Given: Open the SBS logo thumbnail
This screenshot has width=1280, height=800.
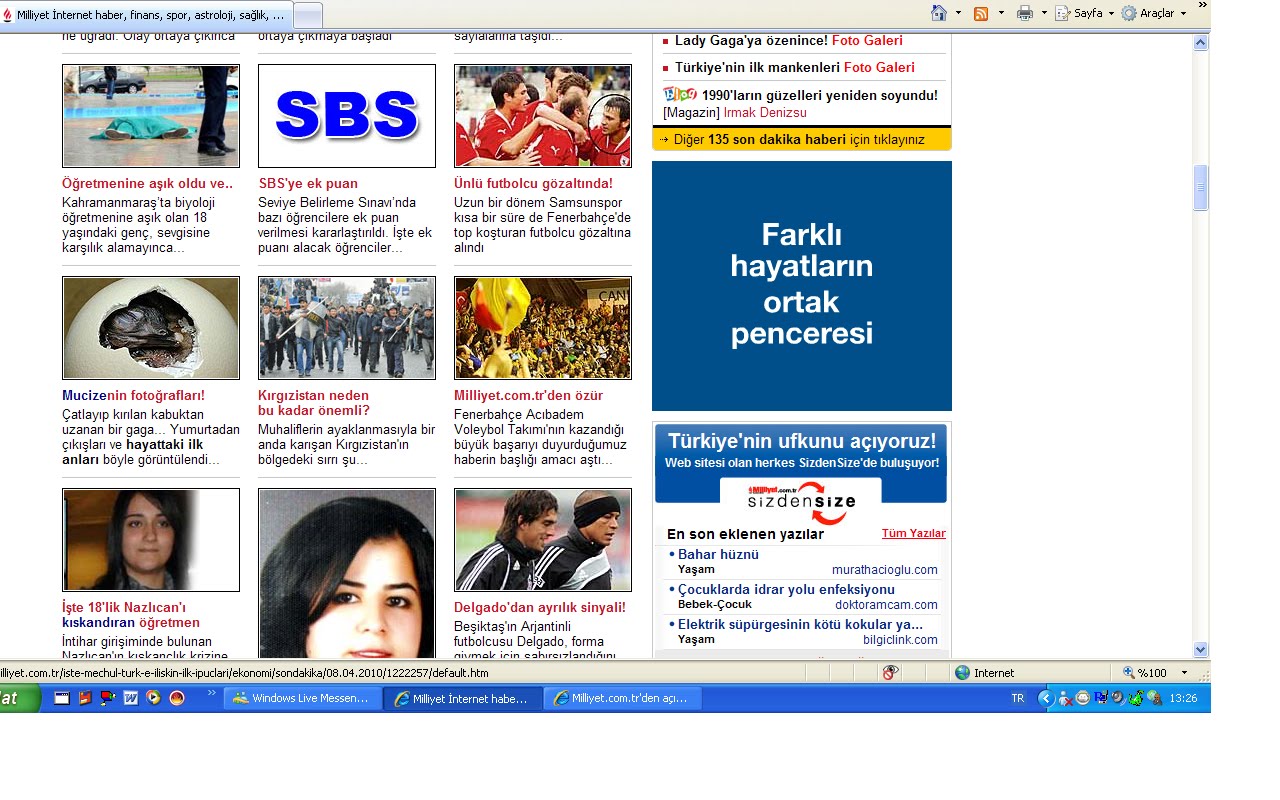Looking at the screenshot, I should (x=347, y=116).
